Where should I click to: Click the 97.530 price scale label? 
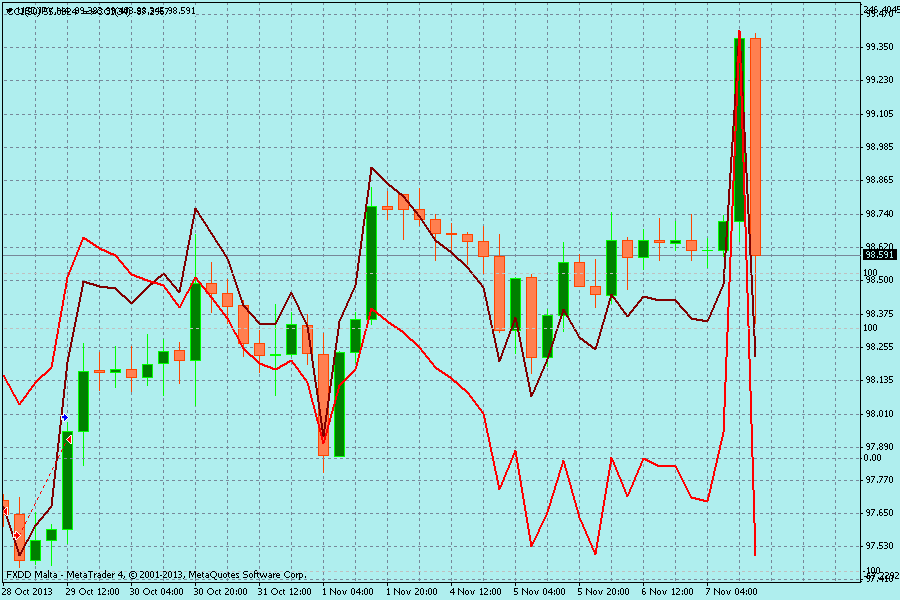coord(878,545)
